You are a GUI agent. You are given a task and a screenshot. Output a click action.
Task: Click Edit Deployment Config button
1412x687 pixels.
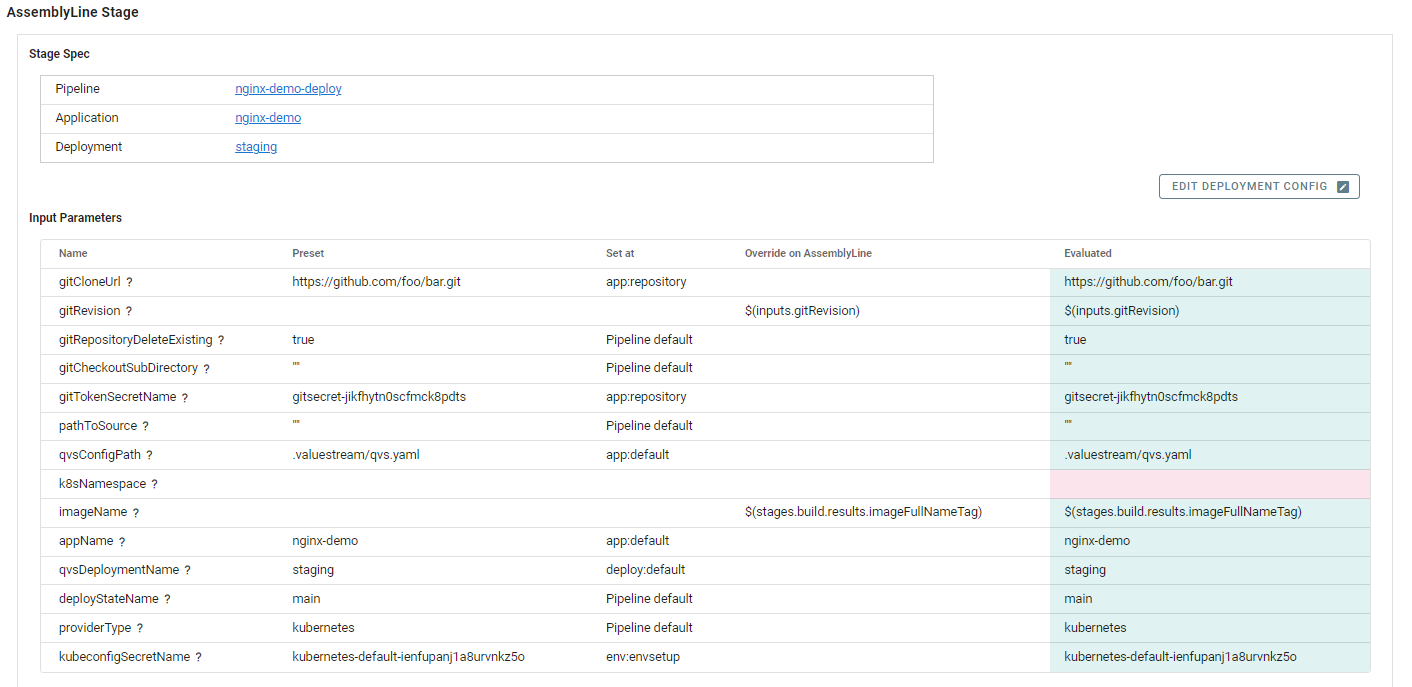[x=1259, y=187]
